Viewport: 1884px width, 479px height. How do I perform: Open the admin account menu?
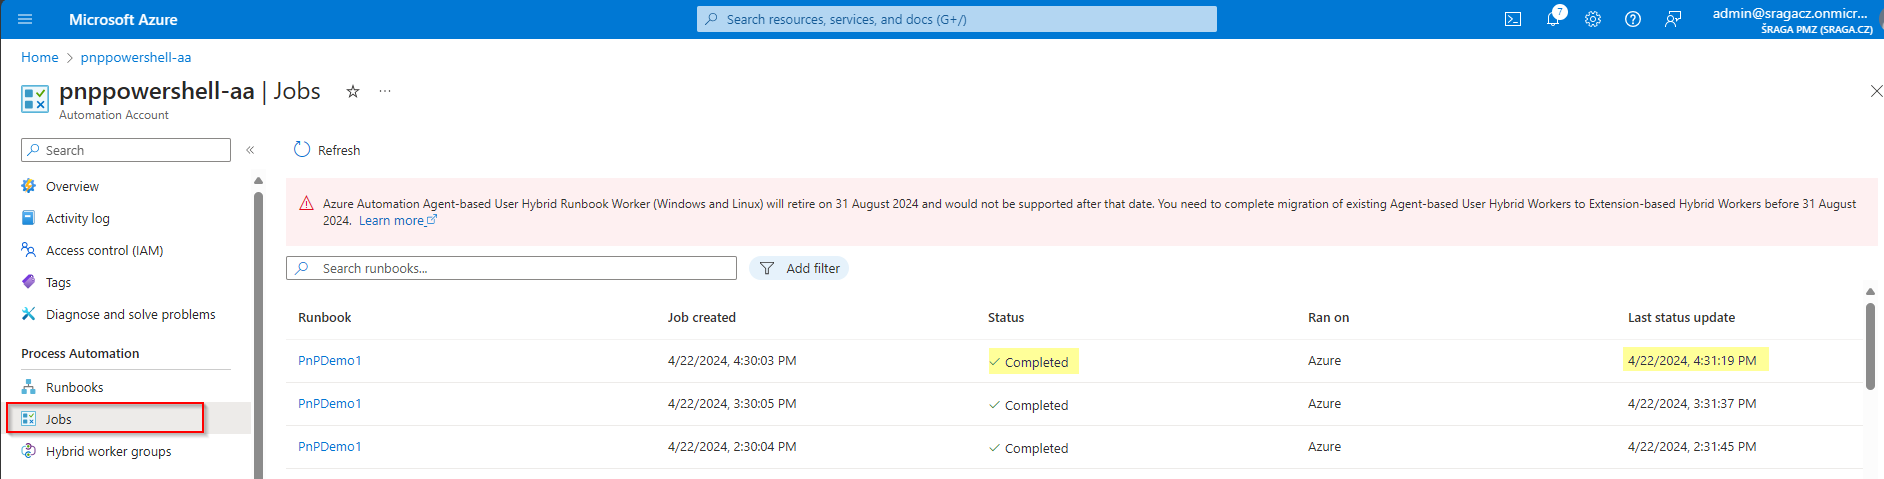point(1792,19)
